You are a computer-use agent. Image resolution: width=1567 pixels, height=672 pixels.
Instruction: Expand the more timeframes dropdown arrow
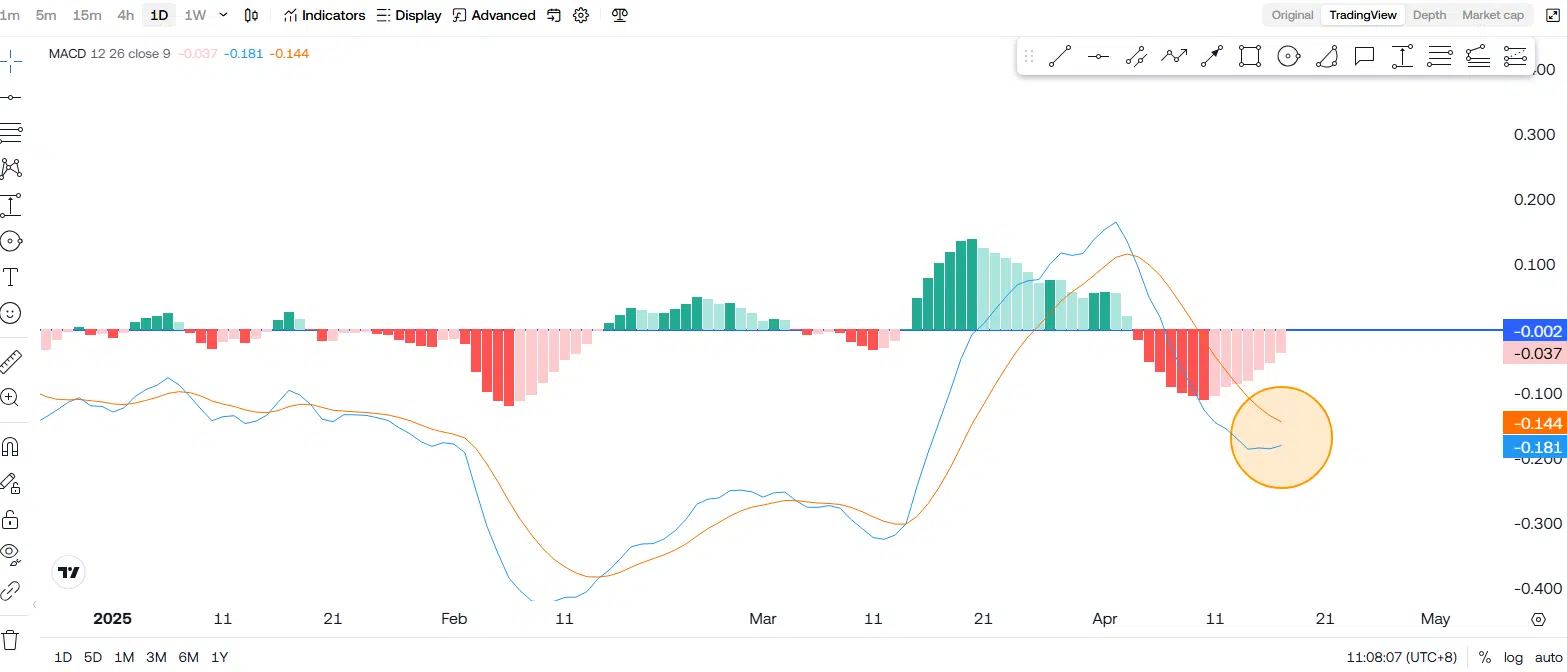click(223, 15)
